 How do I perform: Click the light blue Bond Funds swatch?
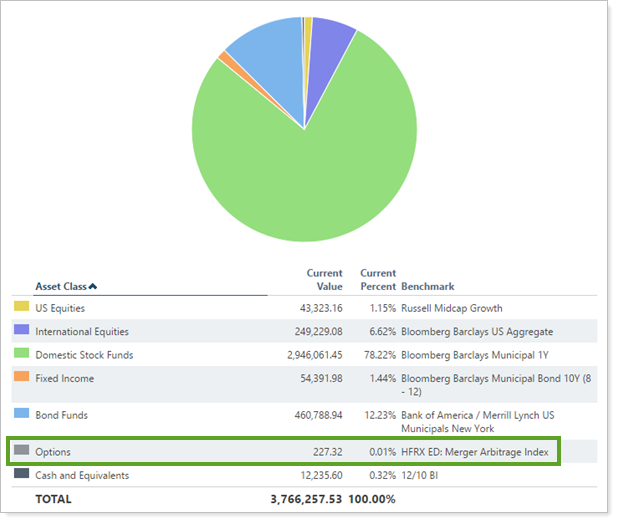[x=21, y=415]
